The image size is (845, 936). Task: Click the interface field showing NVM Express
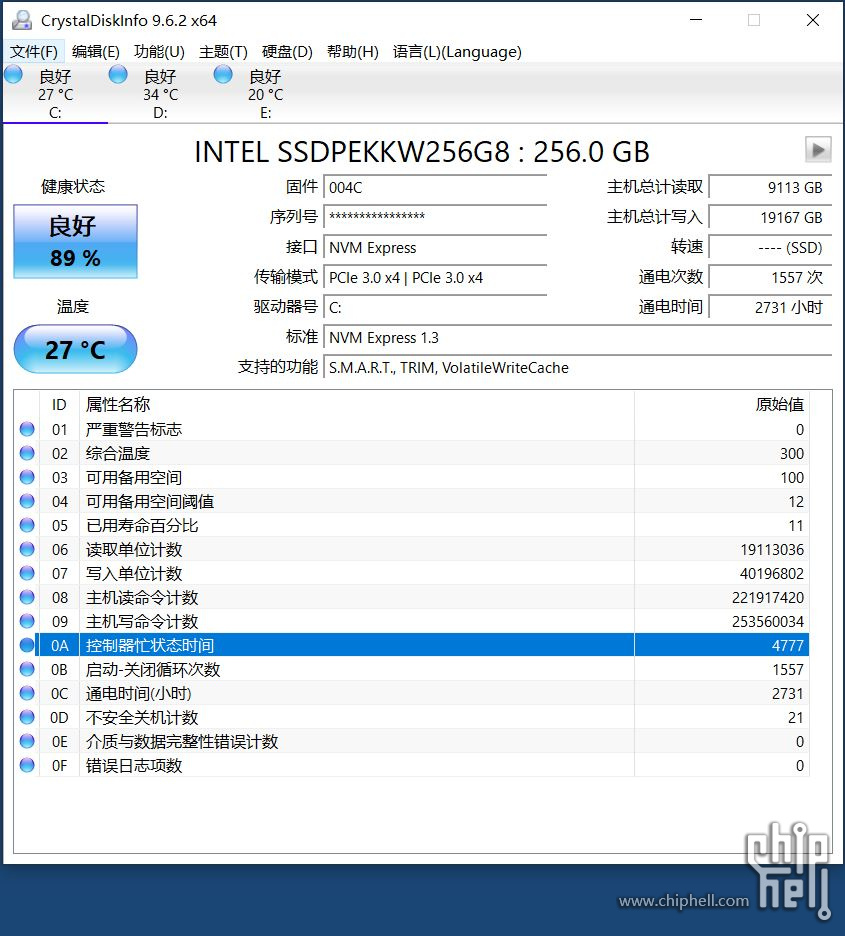[435, 247]
